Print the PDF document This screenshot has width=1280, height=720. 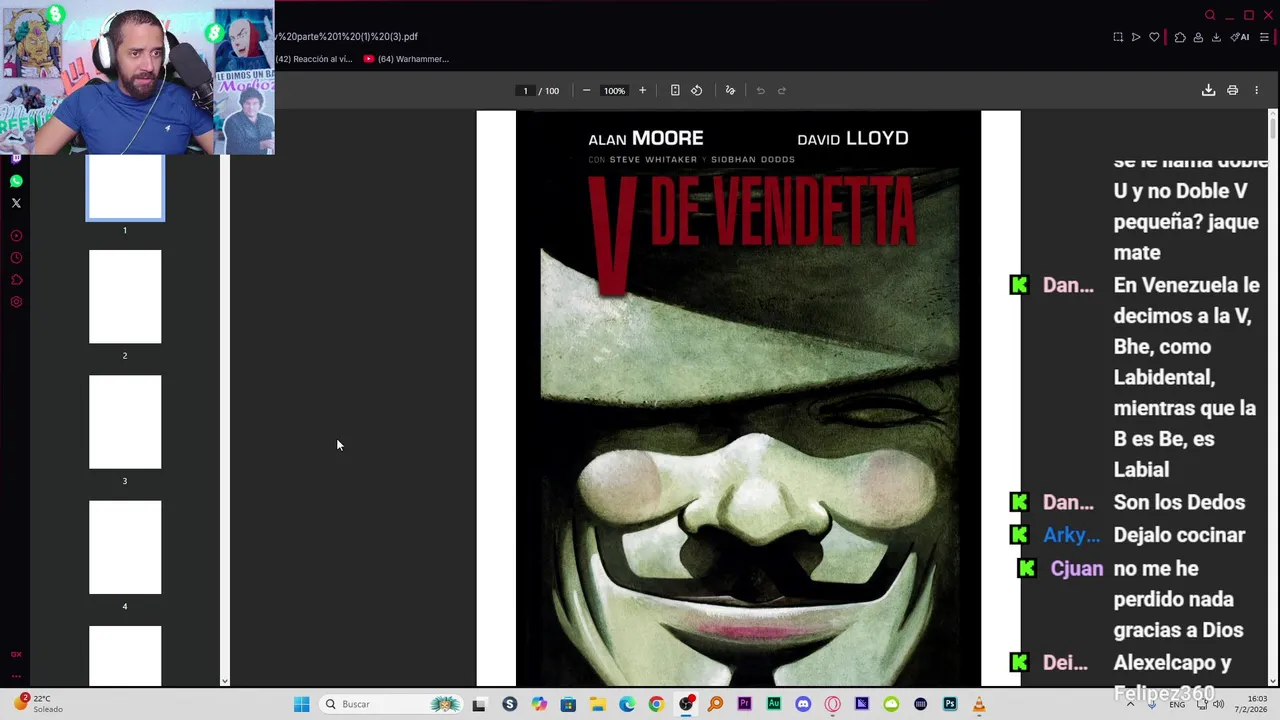1232,90
